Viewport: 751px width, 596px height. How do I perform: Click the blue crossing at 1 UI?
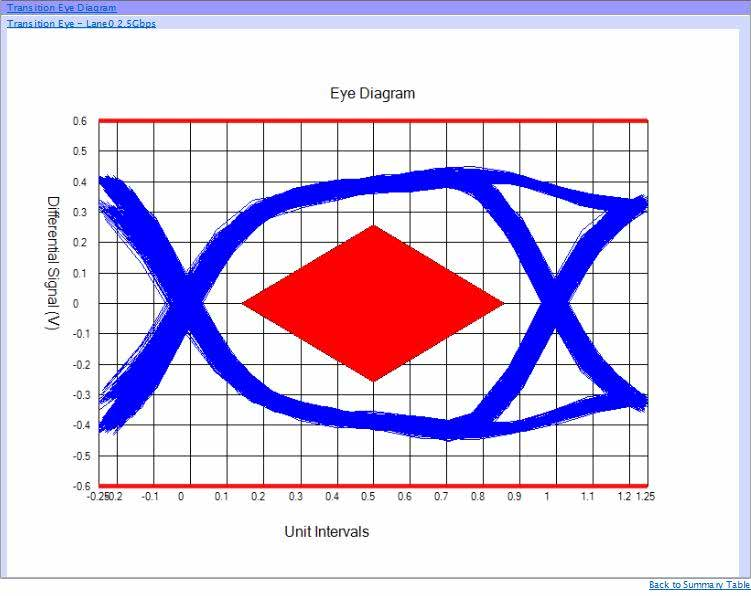coord(556,303)
